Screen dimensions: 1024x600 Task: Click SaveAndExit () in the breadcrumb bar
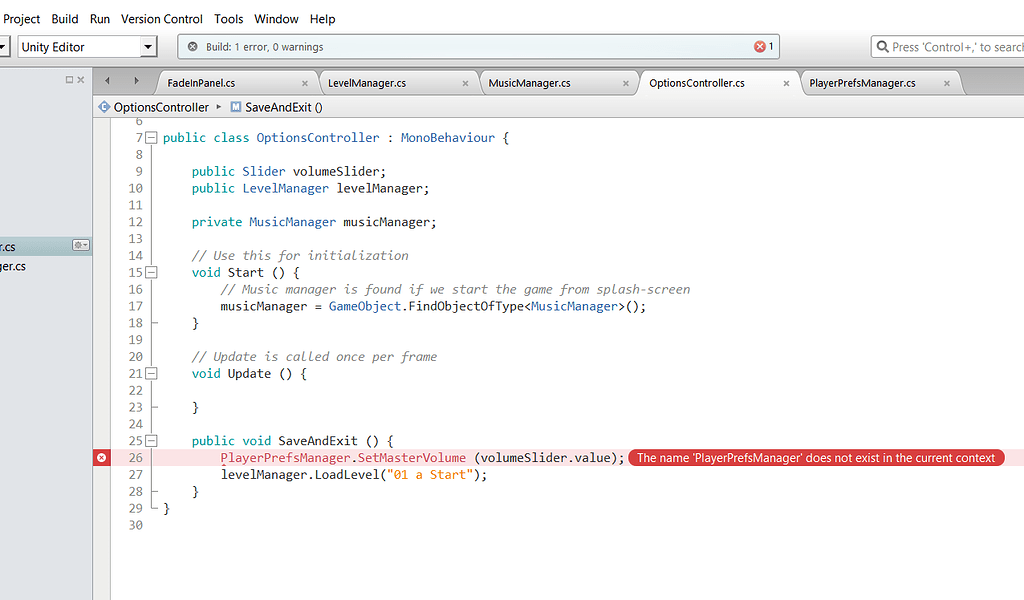[284, 107]
